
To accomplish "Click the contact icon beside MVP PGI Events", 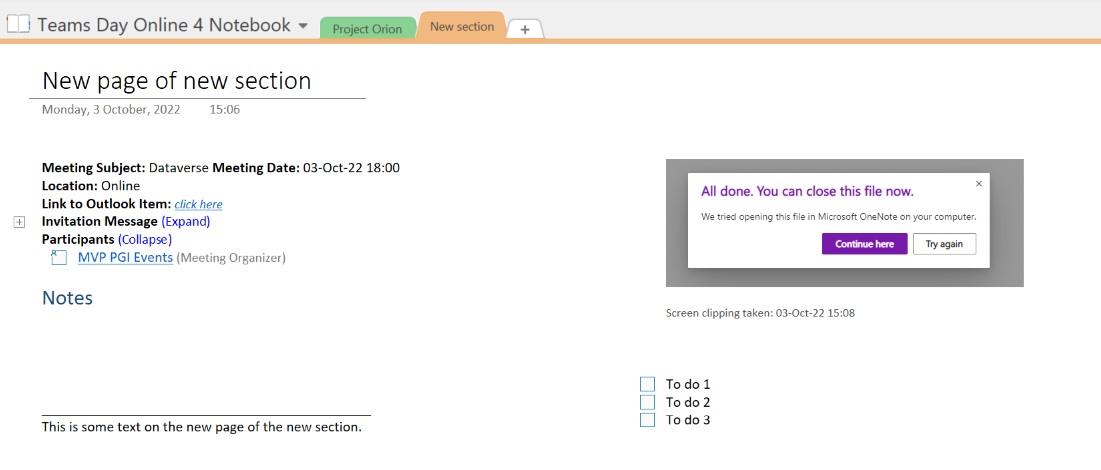I will pos(59,258).
